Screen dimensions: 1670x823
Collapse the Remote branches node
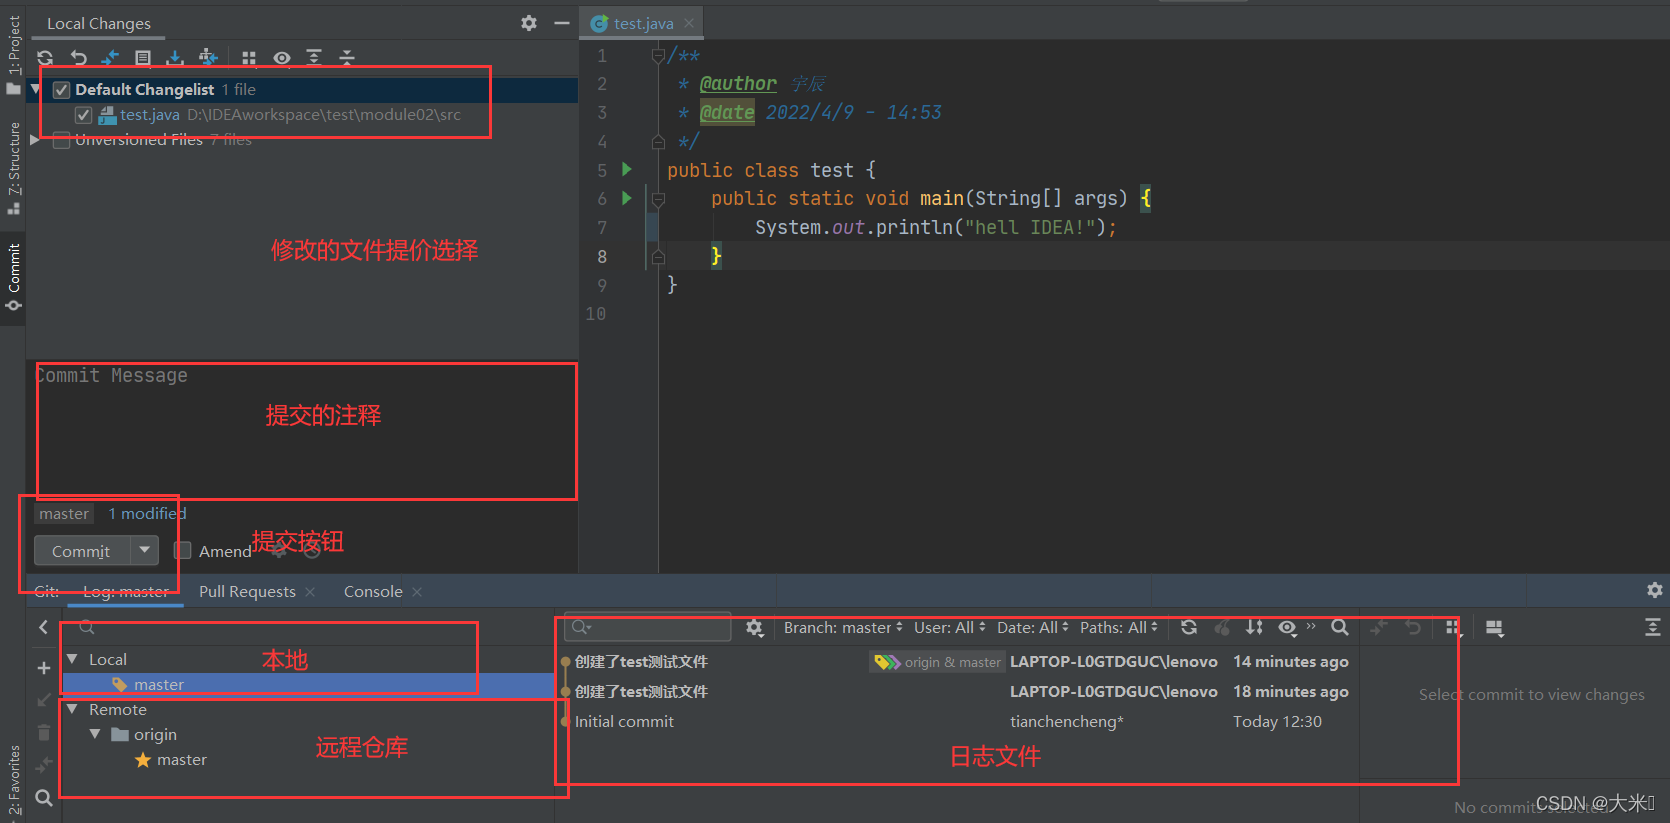(x=72, y=709)
